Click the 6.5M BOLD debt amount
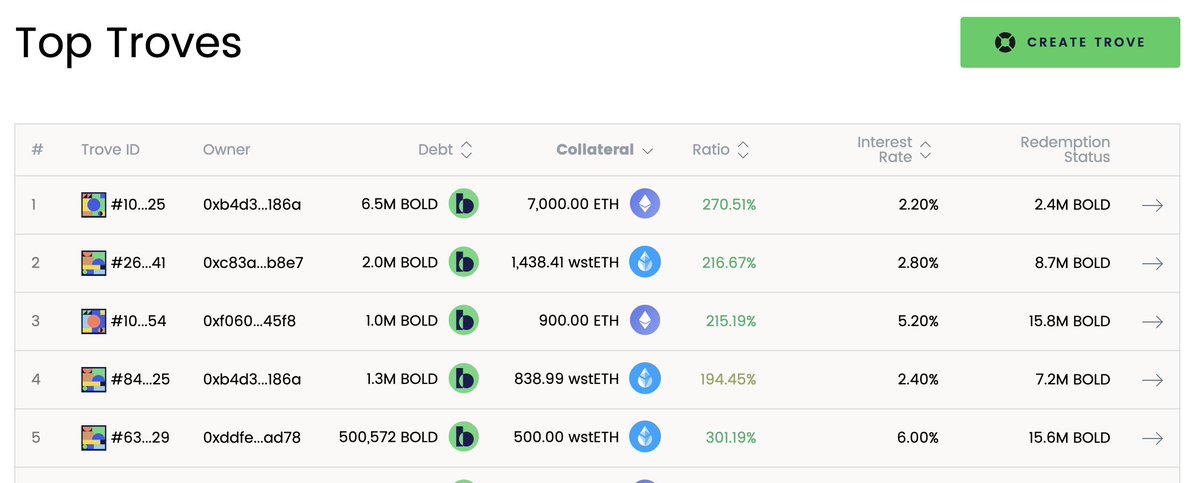Image resolution: width=1200 pixels, height=483 pixels. (400, 205)
